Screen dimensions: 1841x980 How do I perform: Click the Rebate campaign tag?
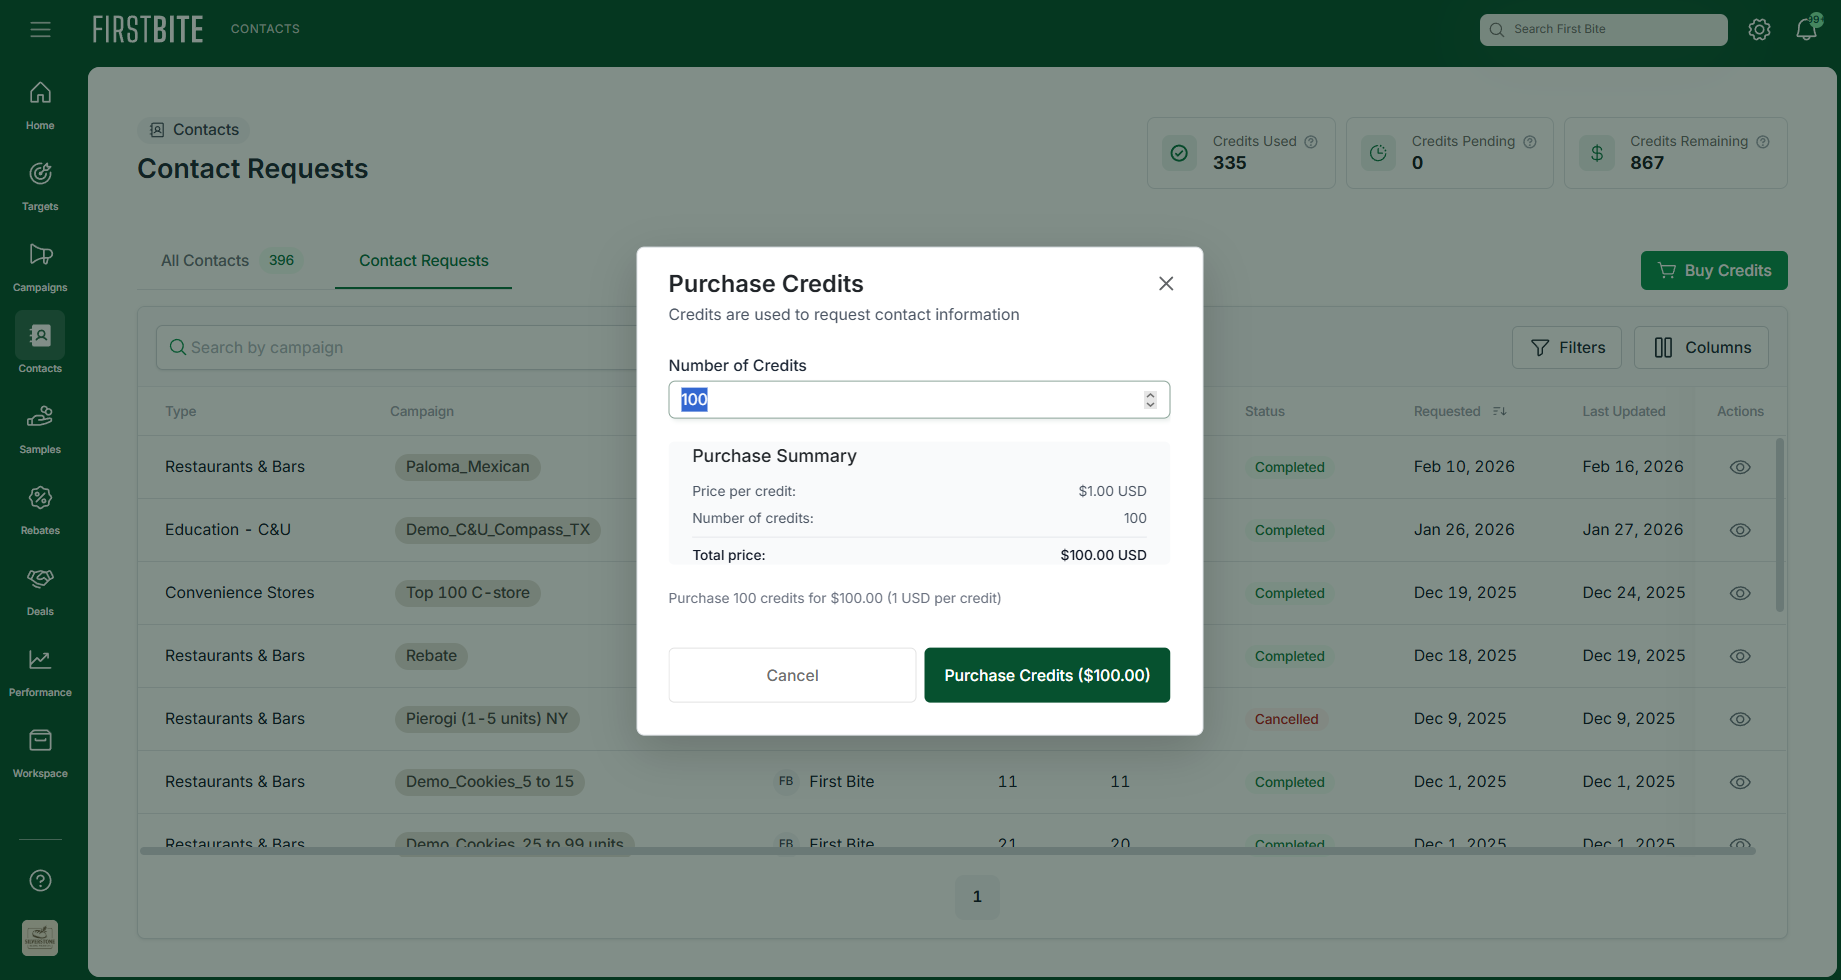431,656
